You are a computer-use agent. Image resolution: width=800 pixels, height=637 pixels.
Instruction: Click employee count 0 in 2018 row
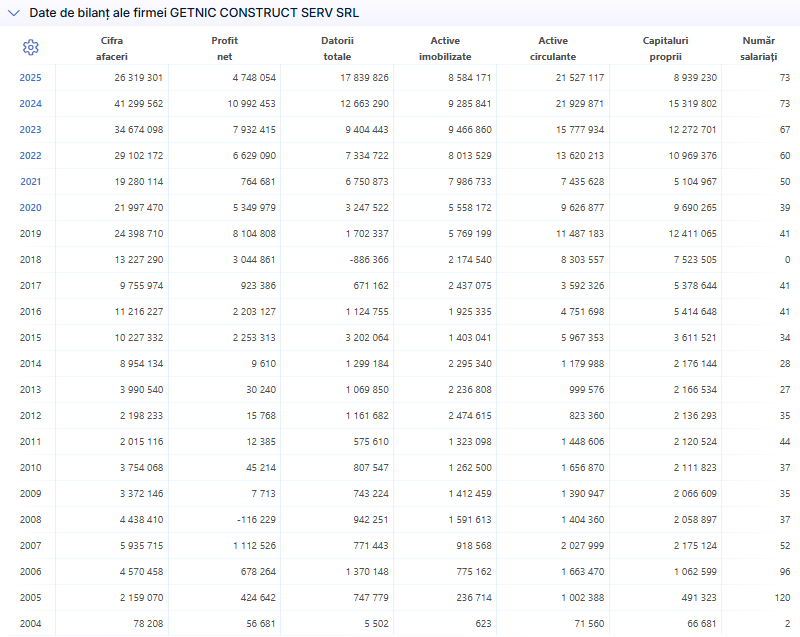787,260
